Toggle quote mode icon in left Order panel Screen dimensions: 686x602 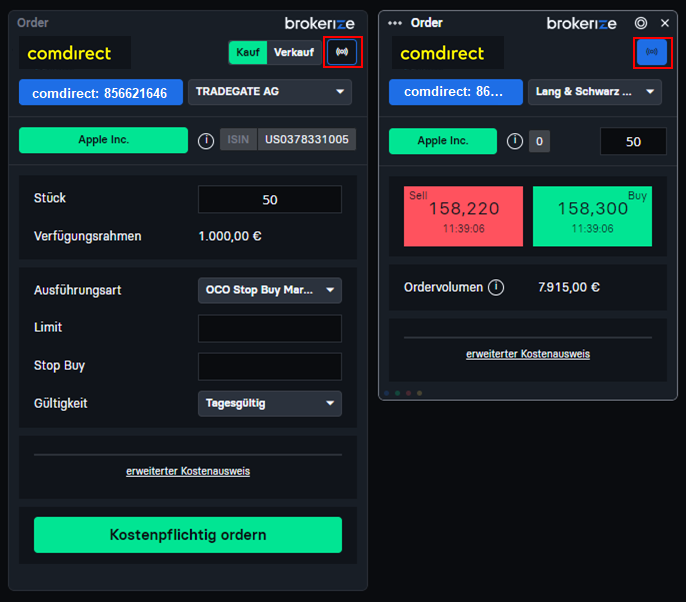point(342,52)
